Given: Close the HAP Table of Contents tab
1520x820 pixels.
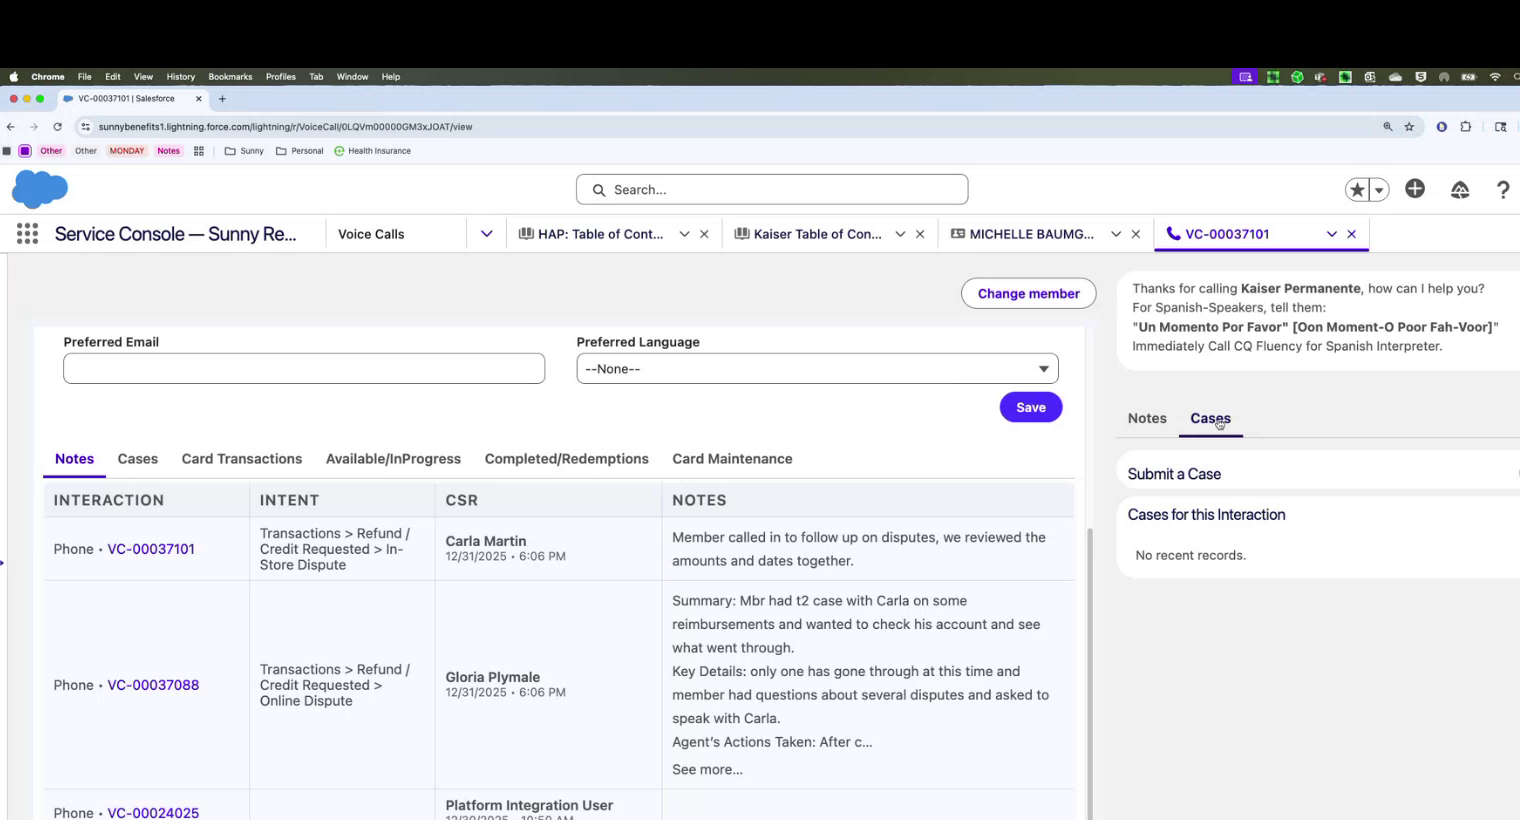Looking at the screenshot, I should (704, 234).
